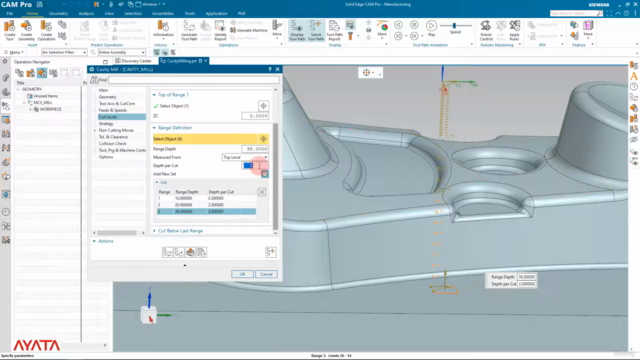
Task: Click the step-backward animation control
Action: [398, 25]
